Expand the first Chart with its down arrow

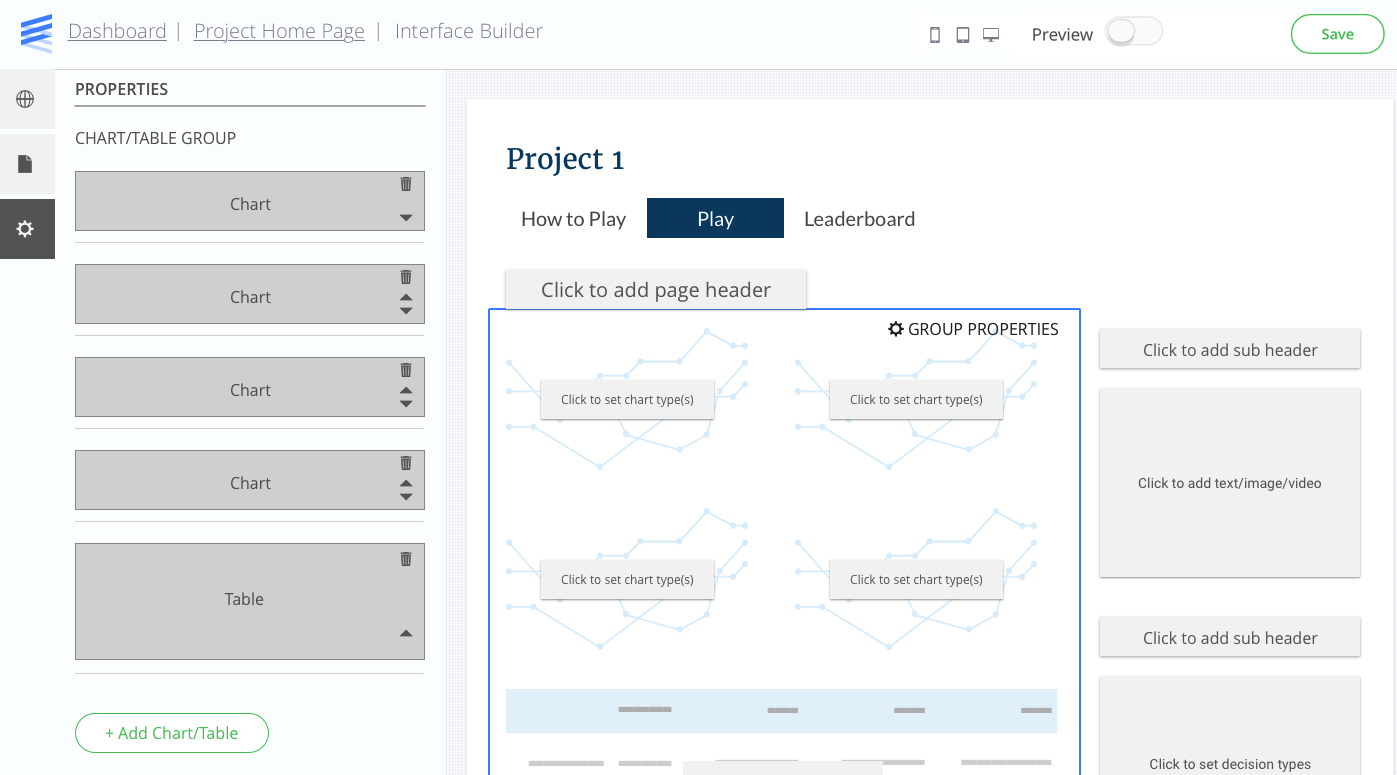406,218
